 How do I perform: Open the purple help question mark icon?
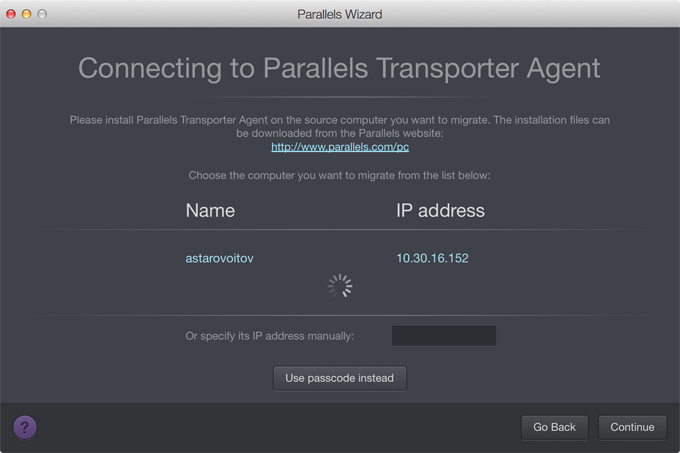click(x=25, y=427)
